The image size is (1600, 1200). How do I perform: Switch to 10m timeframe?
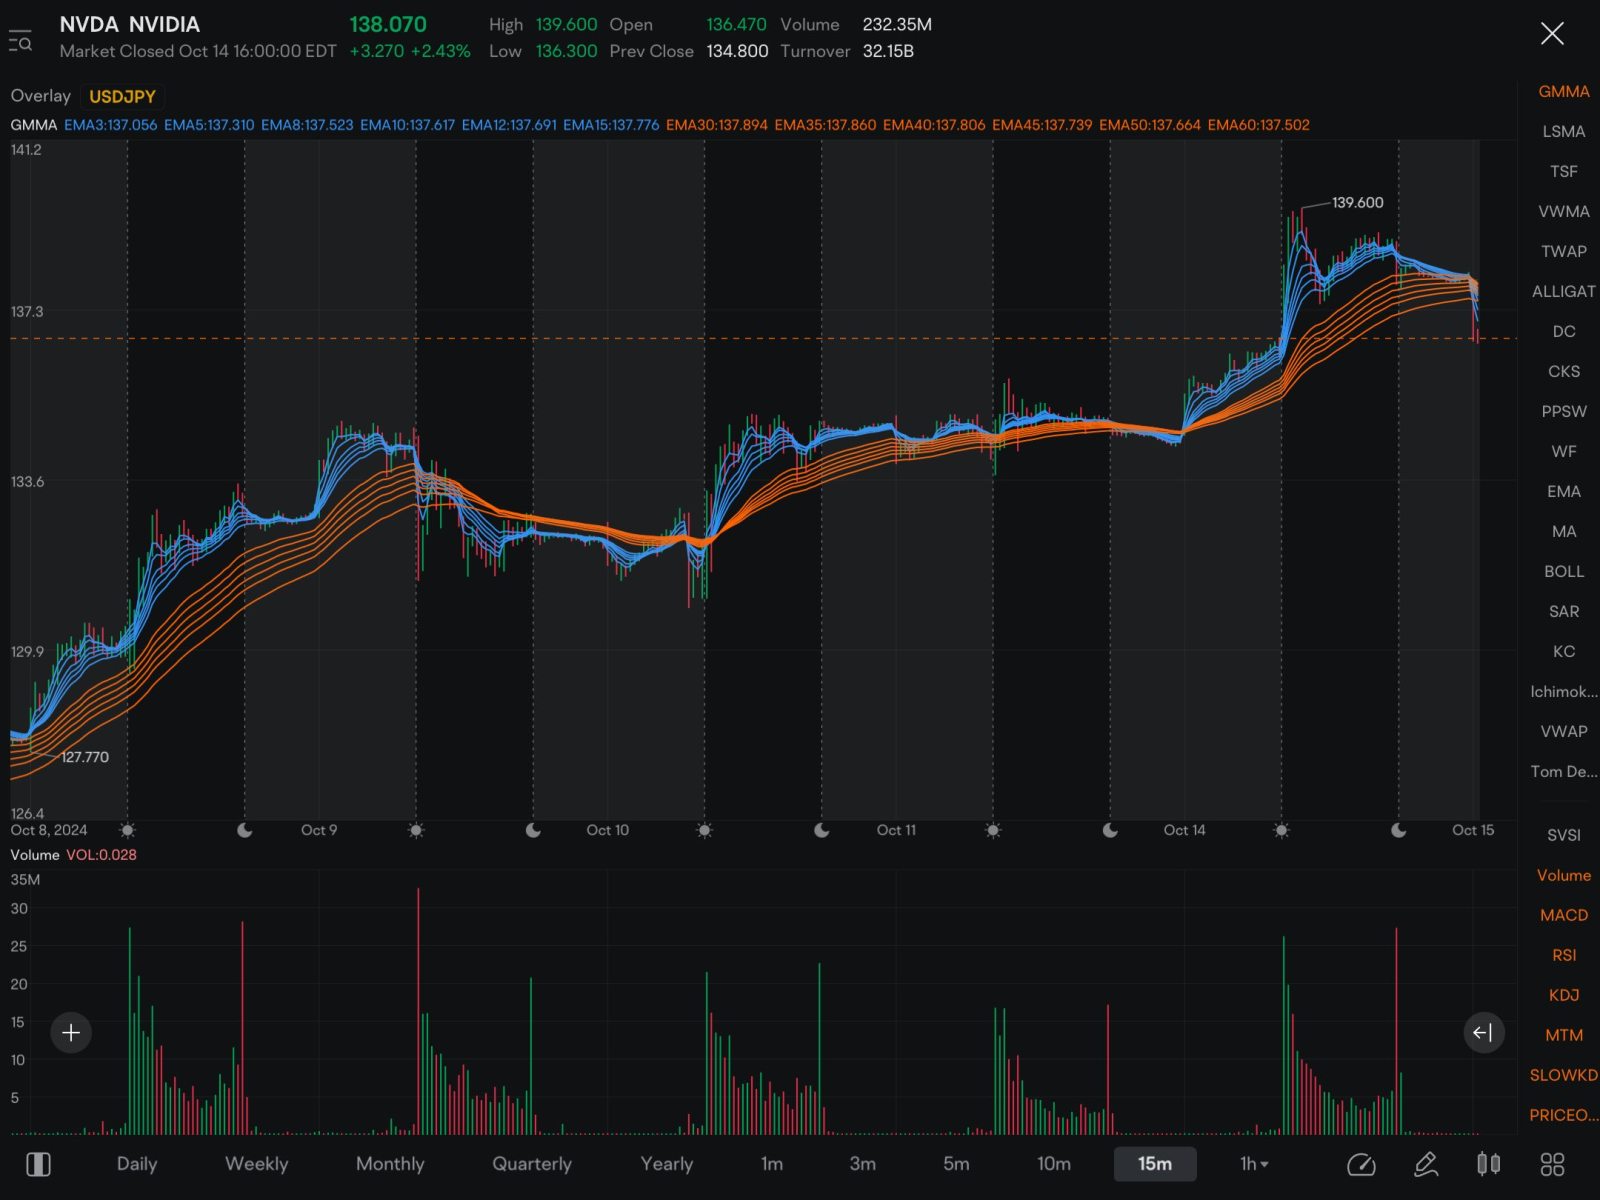(1053, 1164)
